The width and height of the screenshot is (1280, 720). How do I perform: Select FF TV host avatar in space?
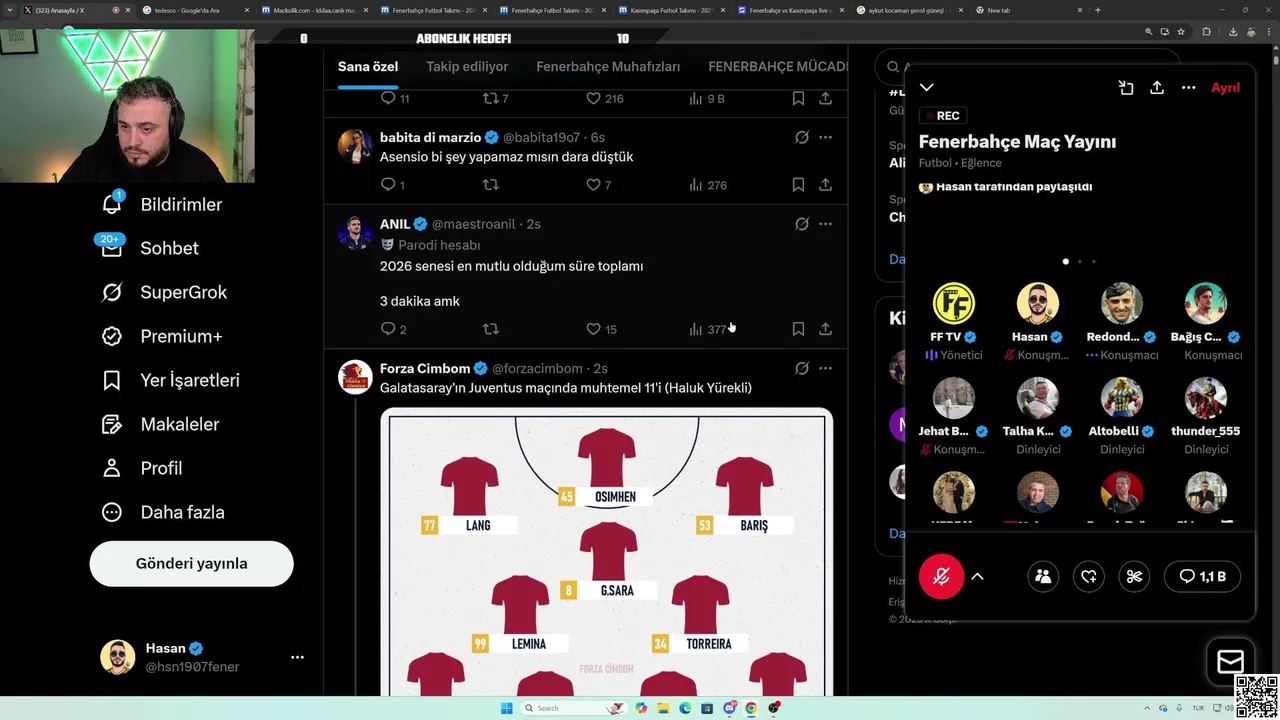coord(954,304)
